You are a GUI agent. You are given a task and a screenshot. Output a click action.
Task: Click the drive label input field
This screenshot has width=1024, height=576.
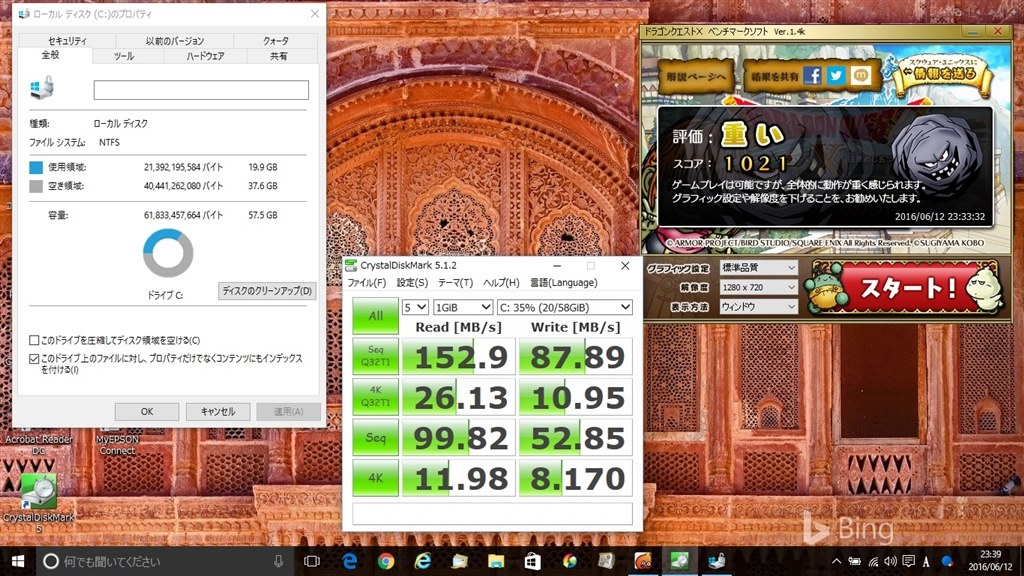point(201,90)
